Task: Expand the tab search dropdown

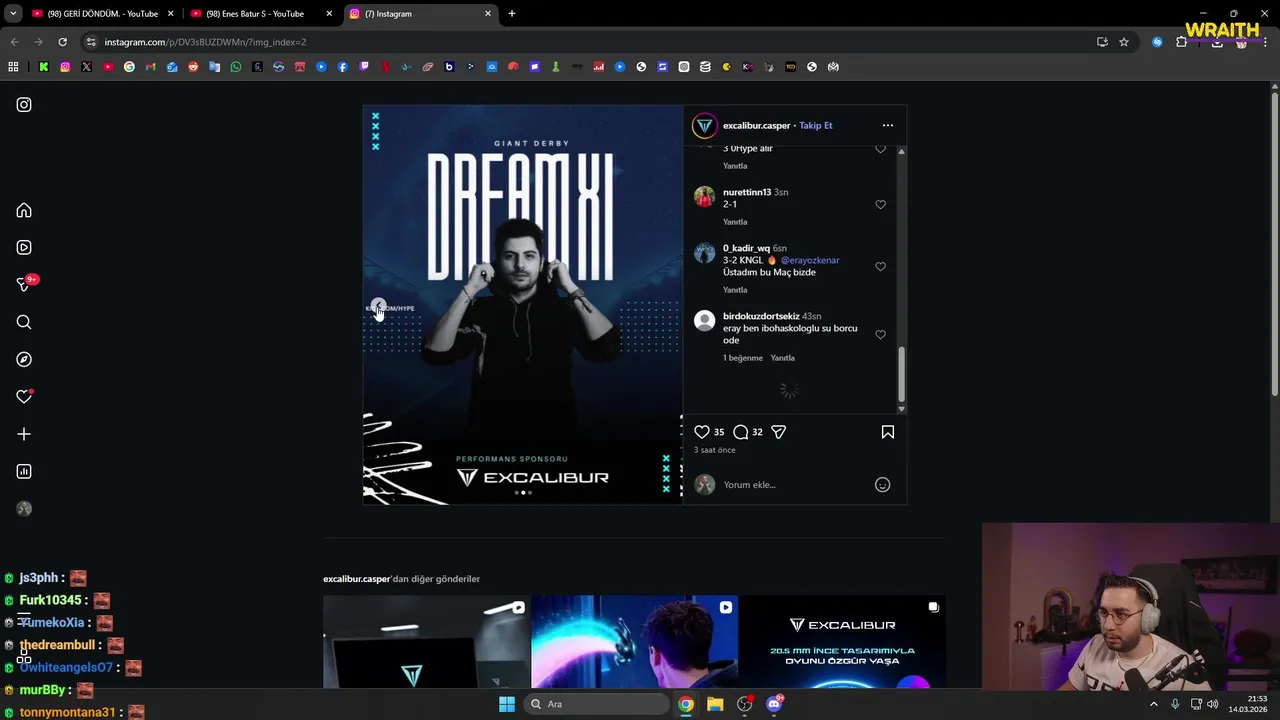Action: 13,14
